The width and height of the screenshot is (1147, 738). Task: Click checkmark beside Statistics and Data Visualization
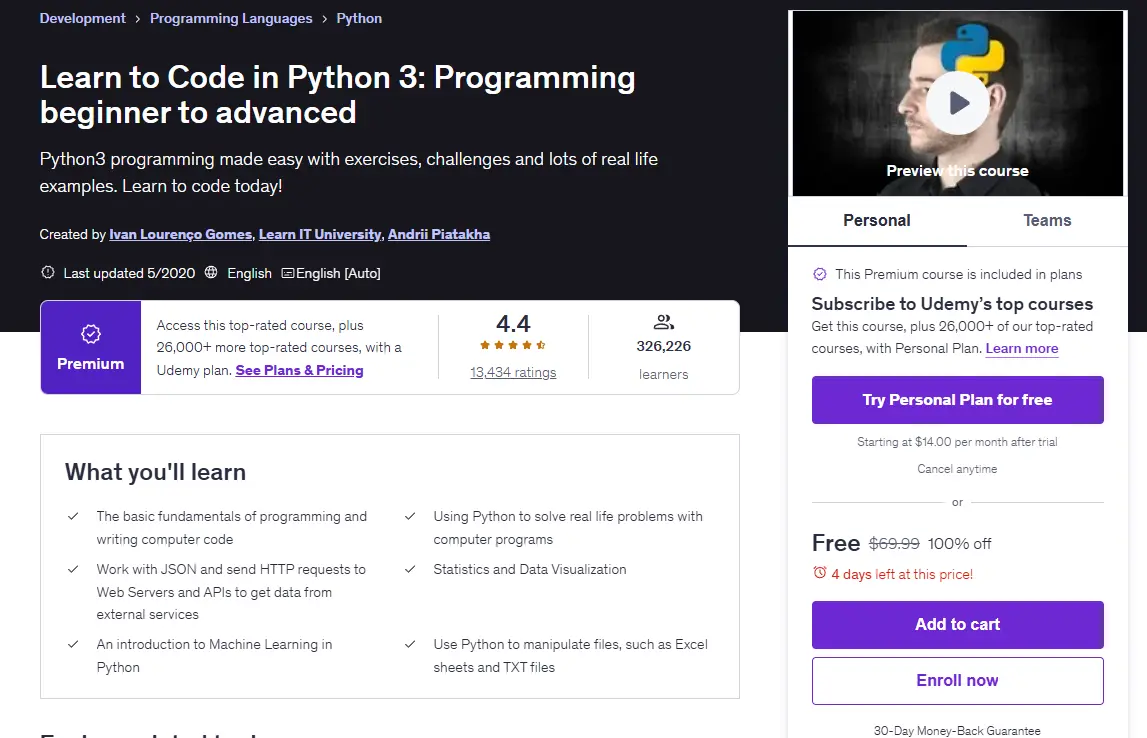coord(410,569)
